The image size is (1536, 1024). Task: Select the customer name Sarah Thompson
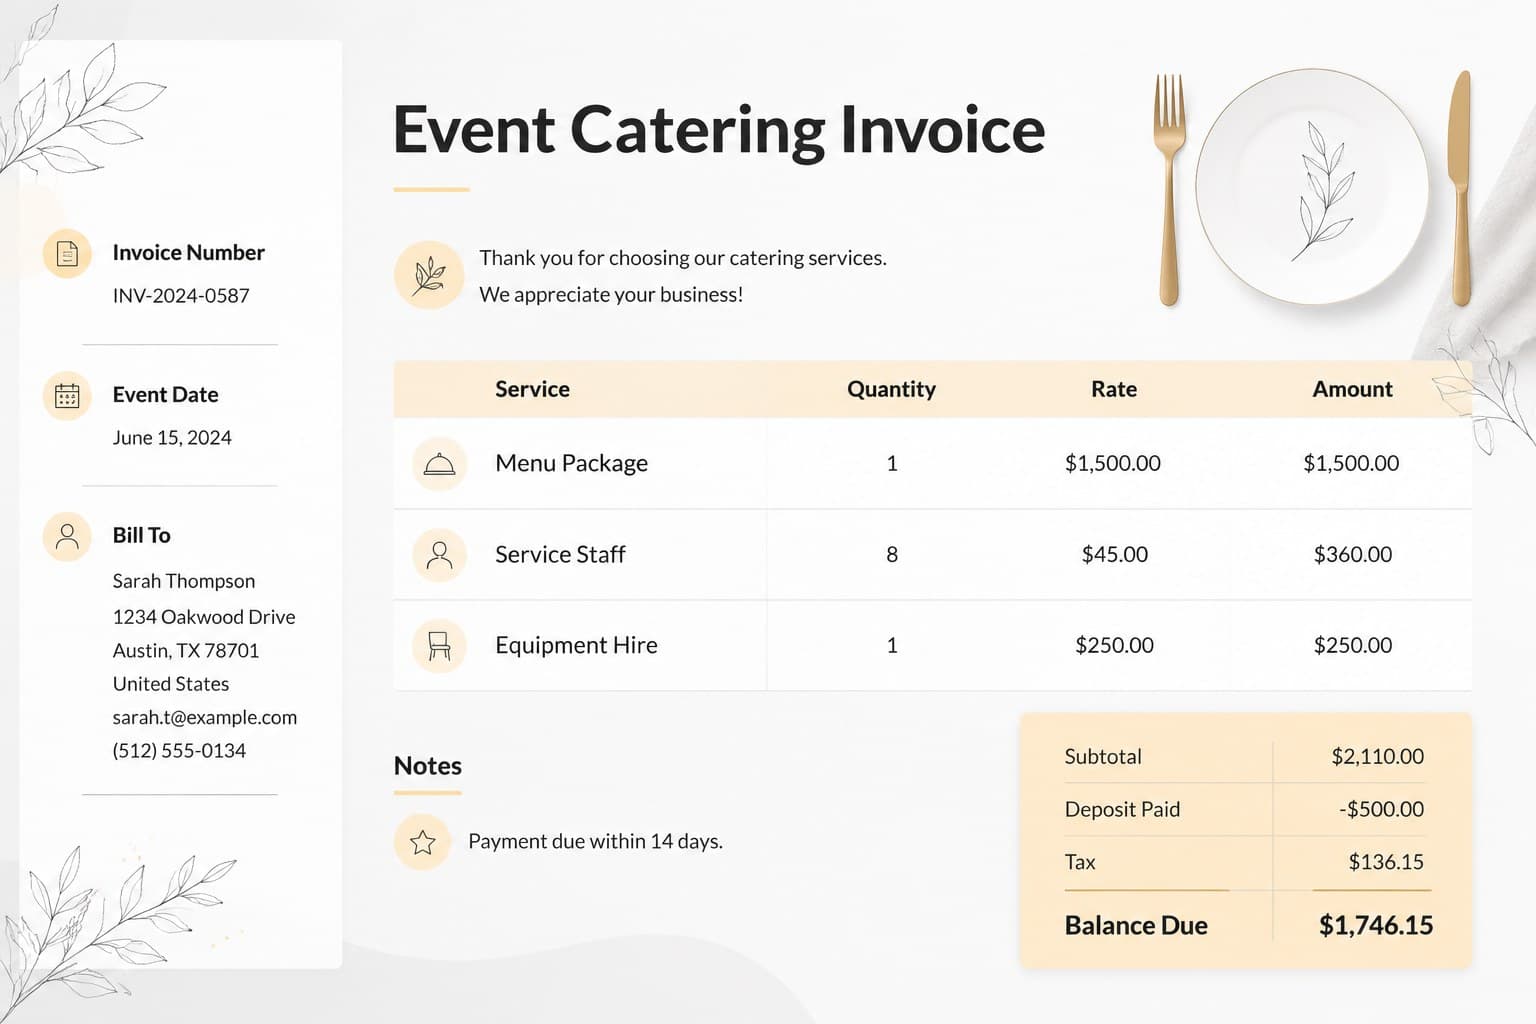[184, 581]
